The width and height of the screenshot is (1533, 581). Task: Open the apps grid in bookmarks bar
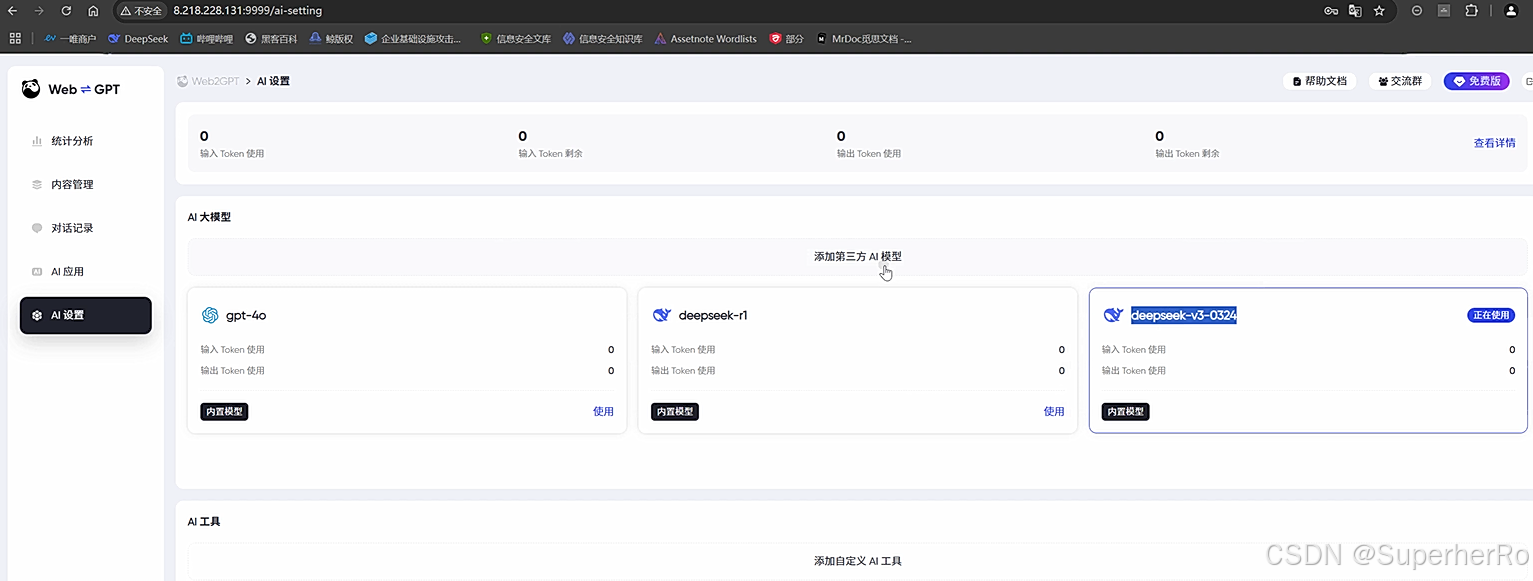coord(15,39)
